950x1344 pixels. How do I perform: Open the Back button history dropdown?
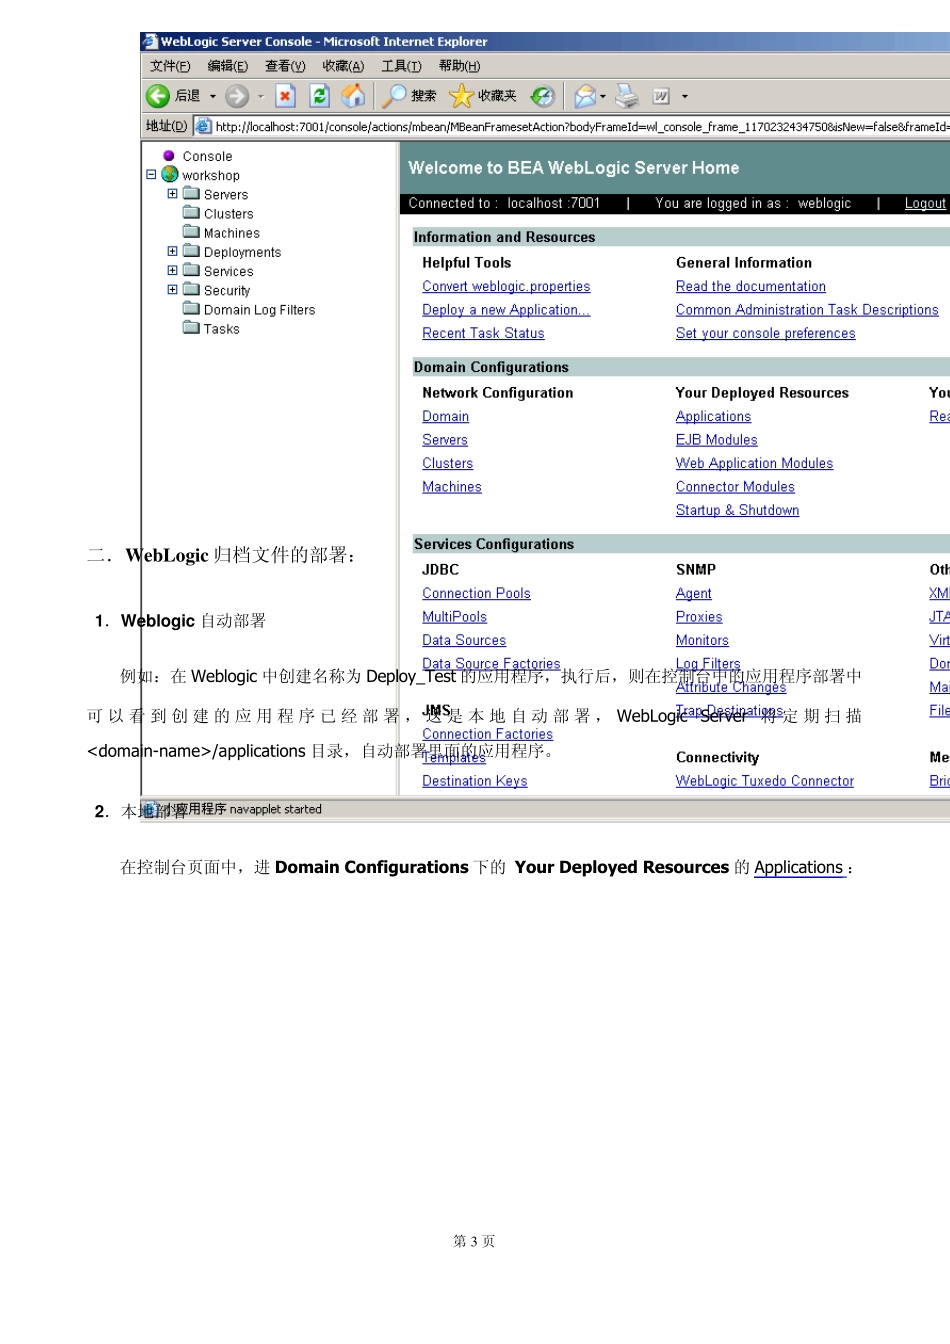pyautogui.click(x=212, y=97)
